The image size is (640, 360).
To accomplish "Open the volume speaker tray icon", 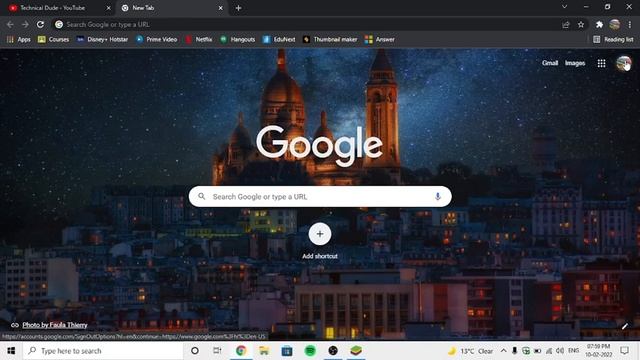I will 560,351.
